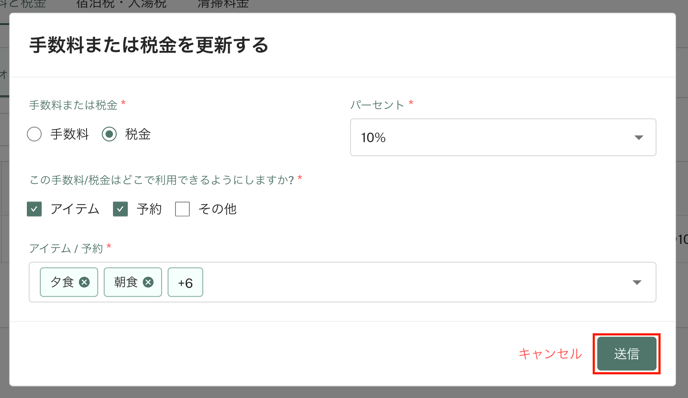Enable the その他 checkbox
The height and width of the screenshot is (398, 688).
click(x=183, y=209)
